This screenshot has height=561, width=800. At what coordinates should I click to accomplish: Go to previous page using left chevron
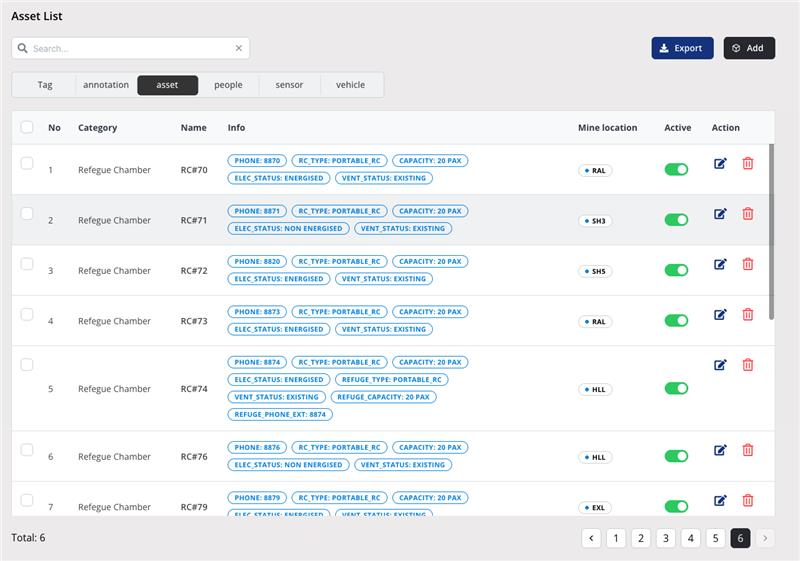point(592,538)
